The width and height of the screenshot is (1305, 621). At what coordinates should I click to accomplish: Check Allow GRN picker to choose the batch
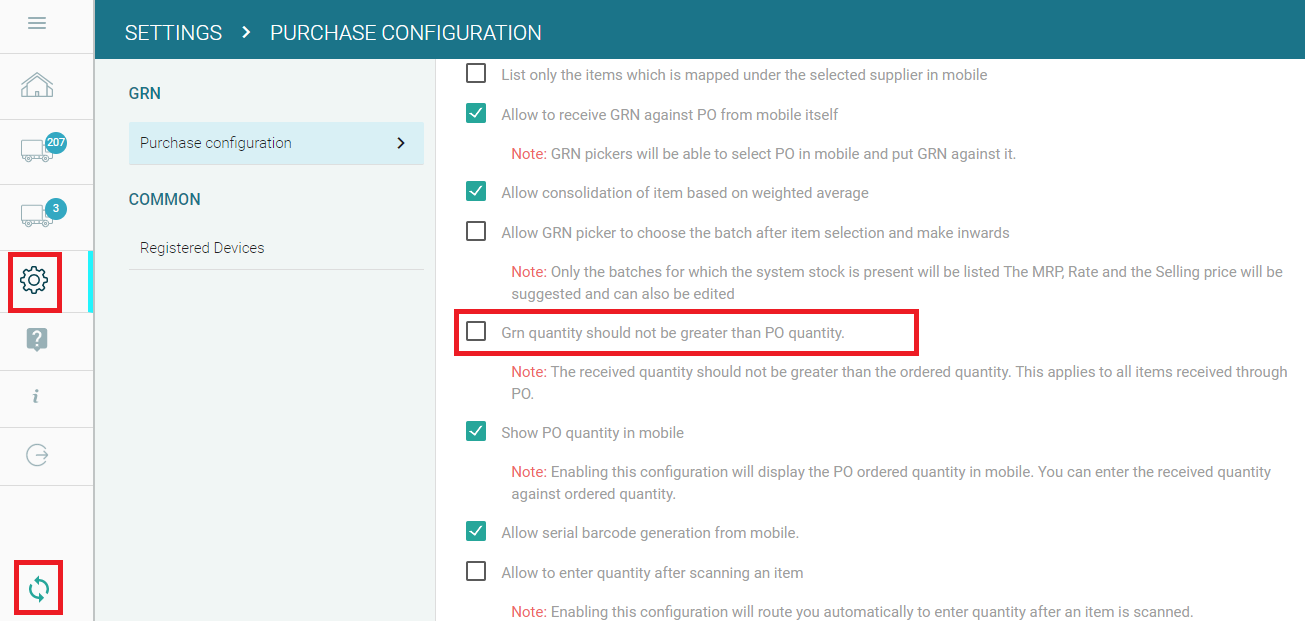click(477, 232)
